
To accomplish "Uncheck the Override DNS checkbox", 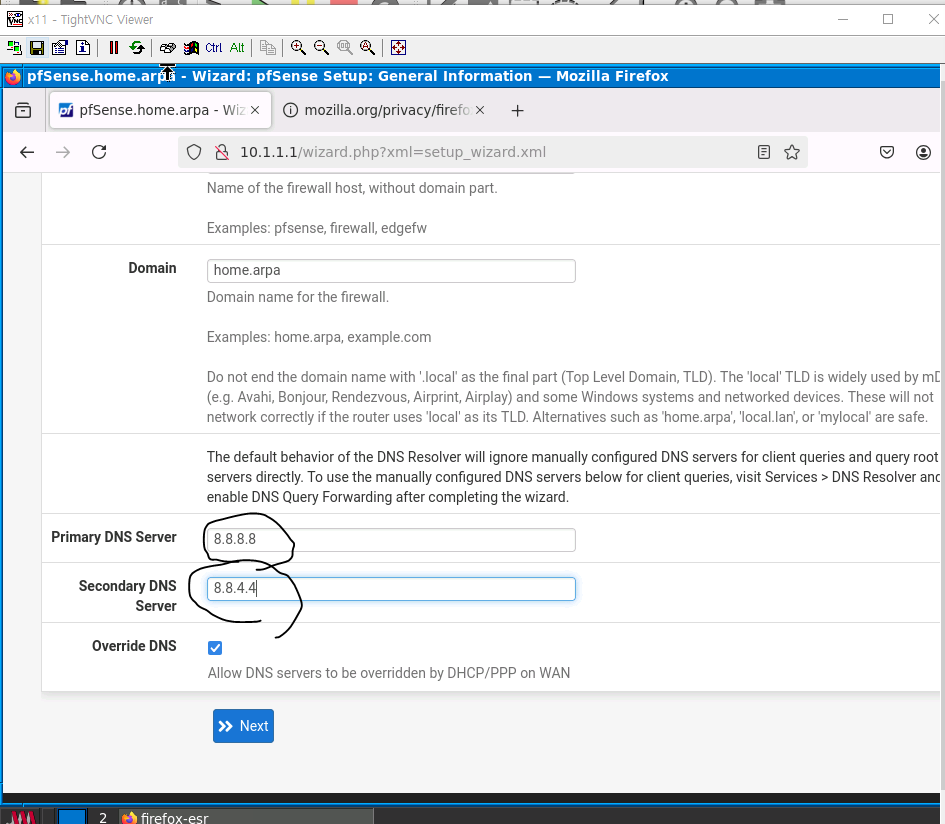I will 215,648.
